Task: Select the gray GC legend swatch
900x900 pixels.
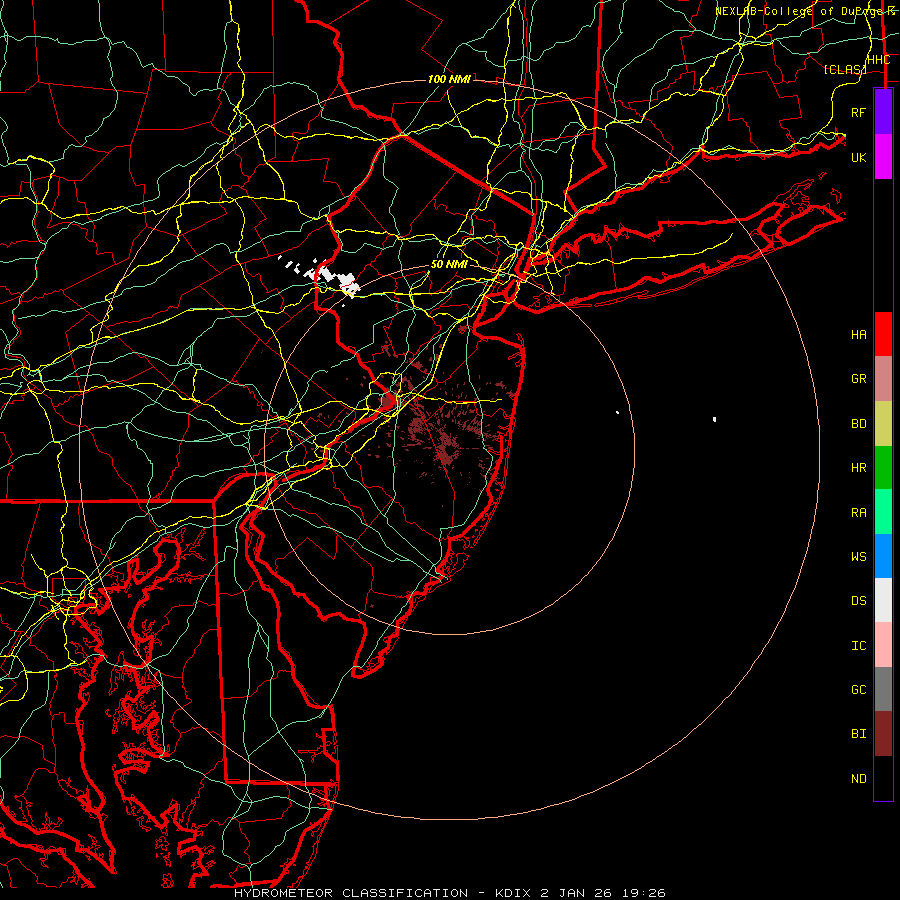Action: [x=883, y=689]
